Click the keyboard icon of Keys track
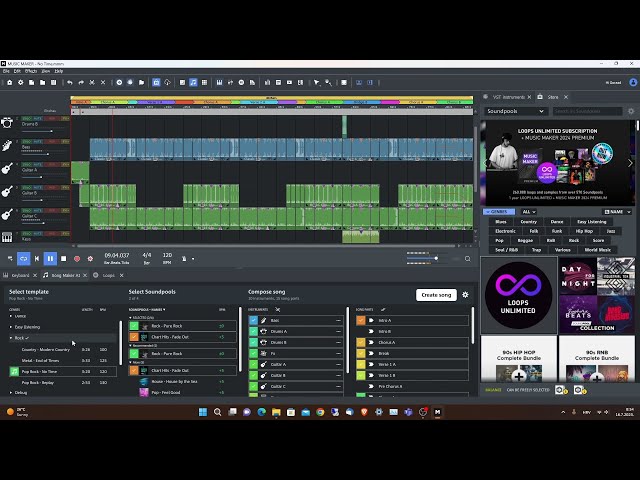The image size is (640, 480). tap(7, 237)
